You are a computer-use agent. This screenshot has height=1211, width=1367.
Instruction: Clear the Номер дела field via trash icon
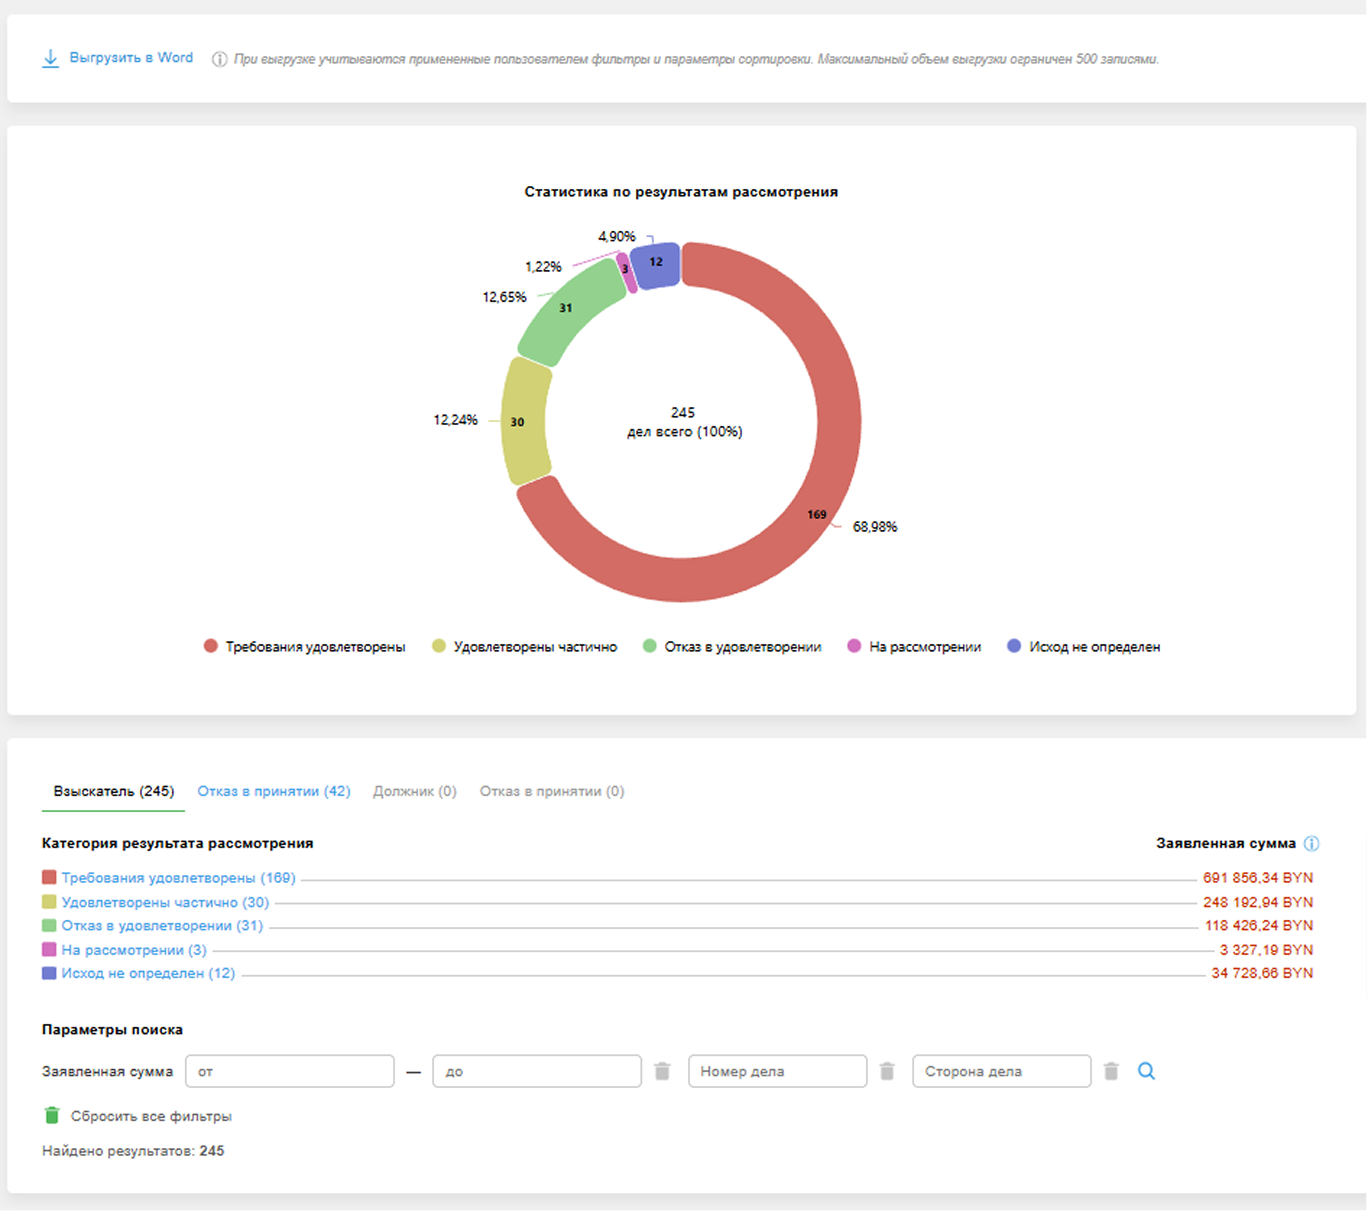click(887, 1071)
